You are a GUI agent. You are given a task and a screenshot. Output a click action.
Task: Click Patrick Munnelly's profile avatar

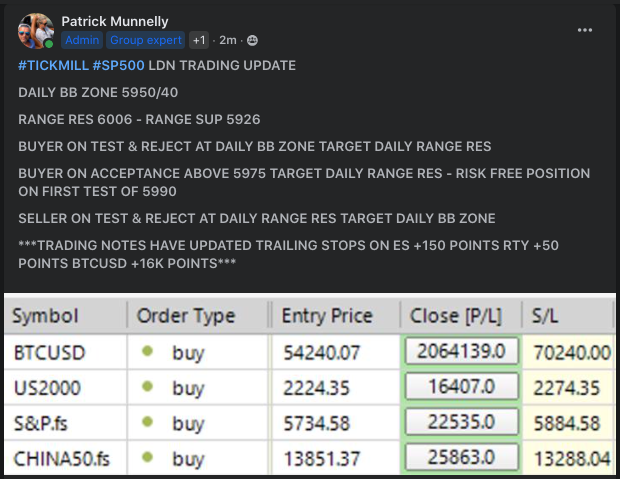pos(36,31)
